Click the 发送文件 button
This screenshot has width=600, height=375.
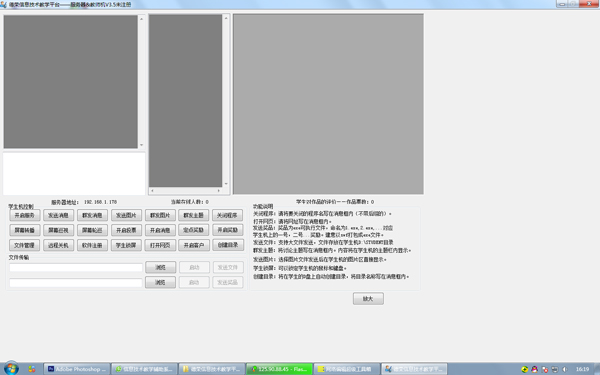[x=228, y=267]
